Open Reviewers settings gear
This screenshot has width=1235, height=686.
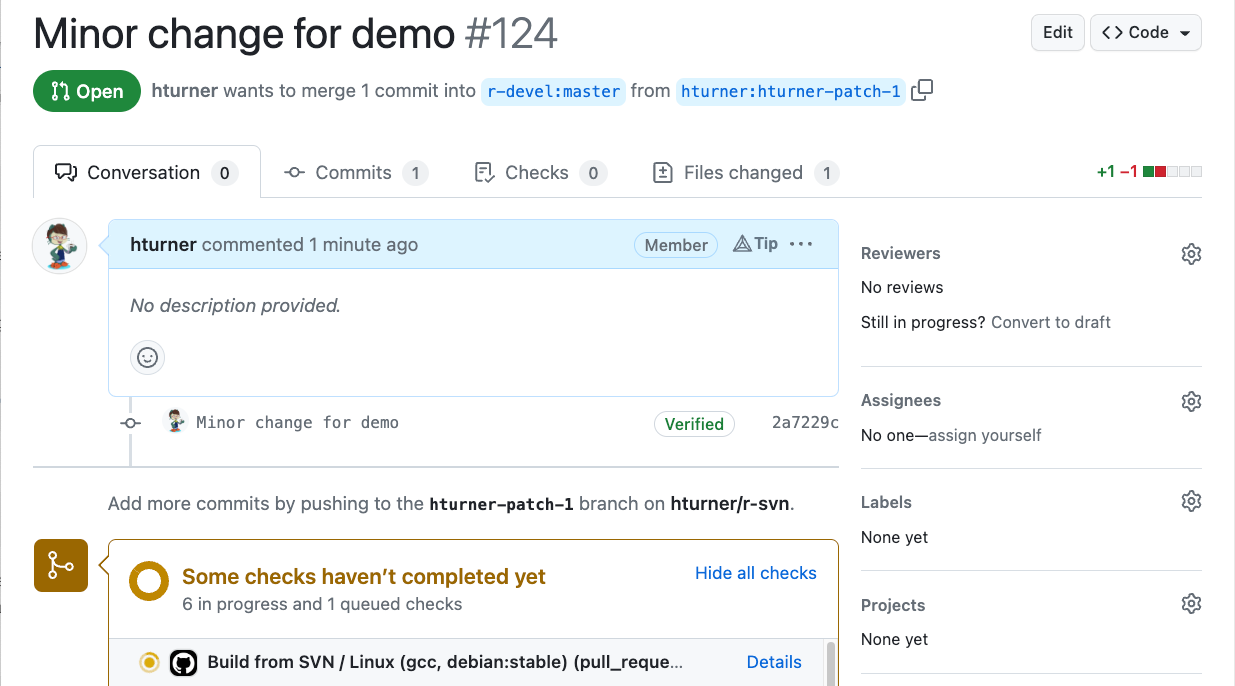[x=1190, y=254]
